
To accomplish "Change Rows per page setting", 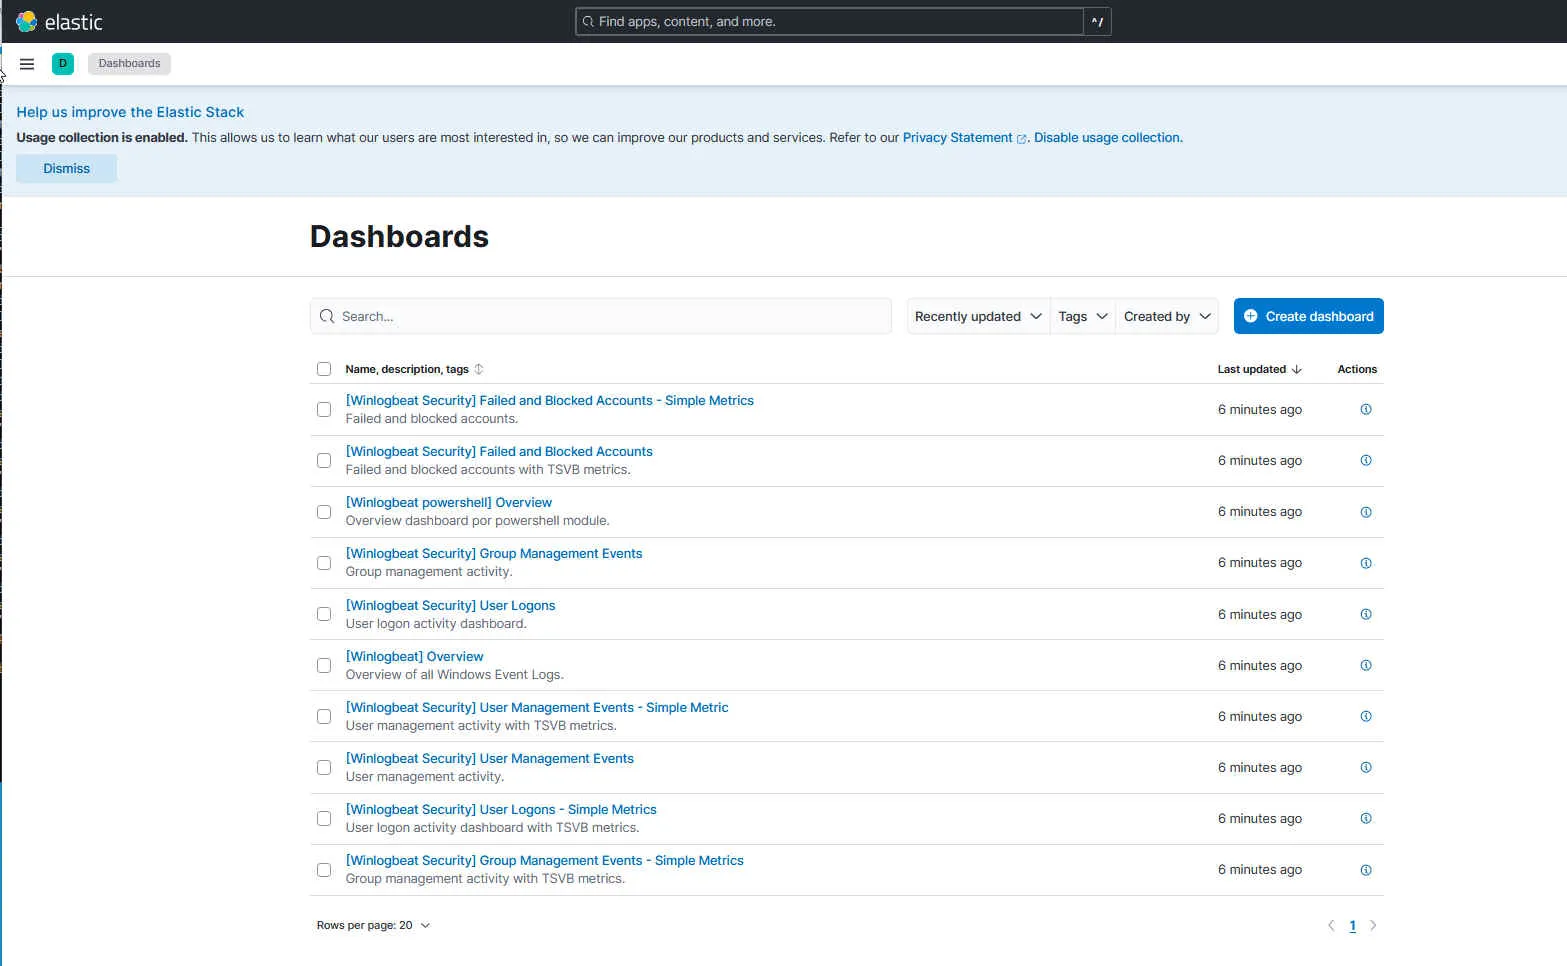I will point(373,925).
